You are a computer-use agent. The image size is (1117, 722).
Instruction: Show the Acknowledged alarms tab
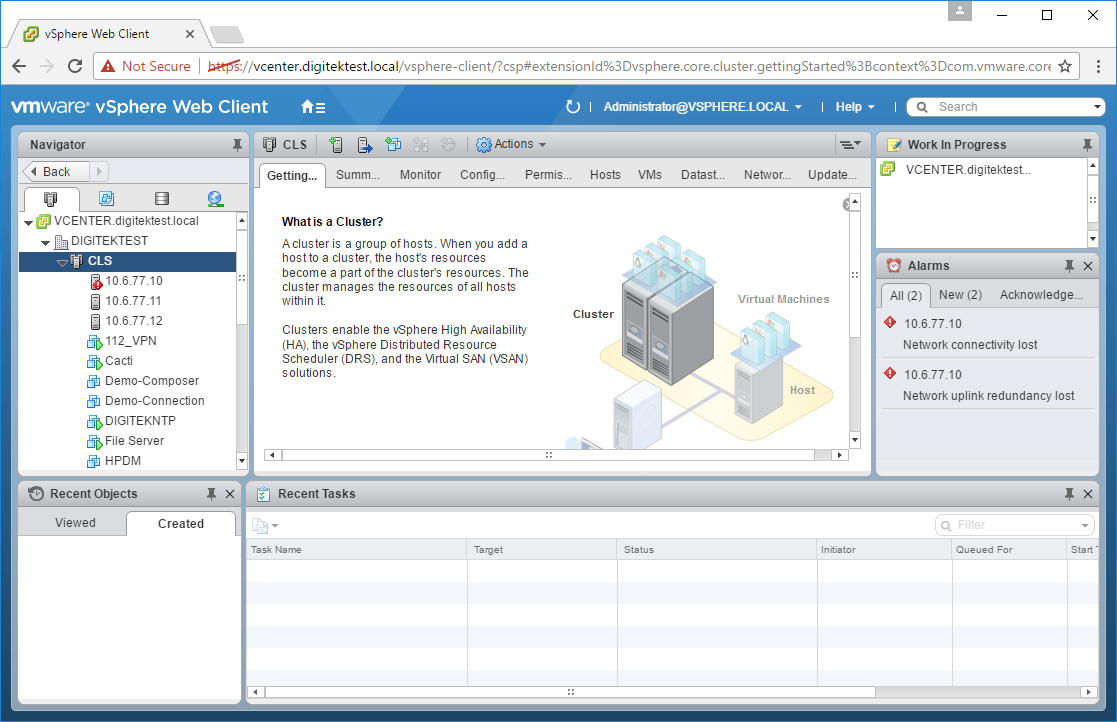click(x=1041, y=295)
